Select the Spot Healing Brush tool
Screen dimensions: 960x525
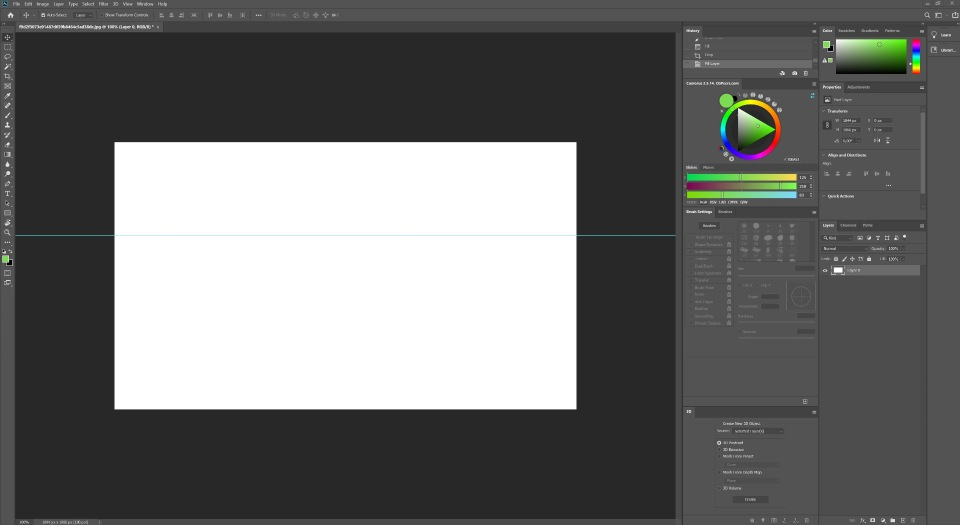(x=7, y=106)
